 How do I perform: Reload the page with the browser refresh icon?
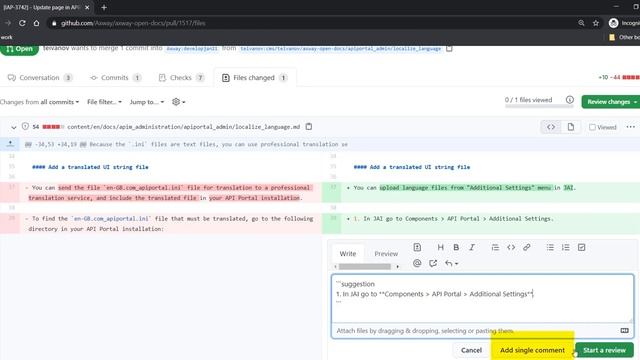click(22, 23)
